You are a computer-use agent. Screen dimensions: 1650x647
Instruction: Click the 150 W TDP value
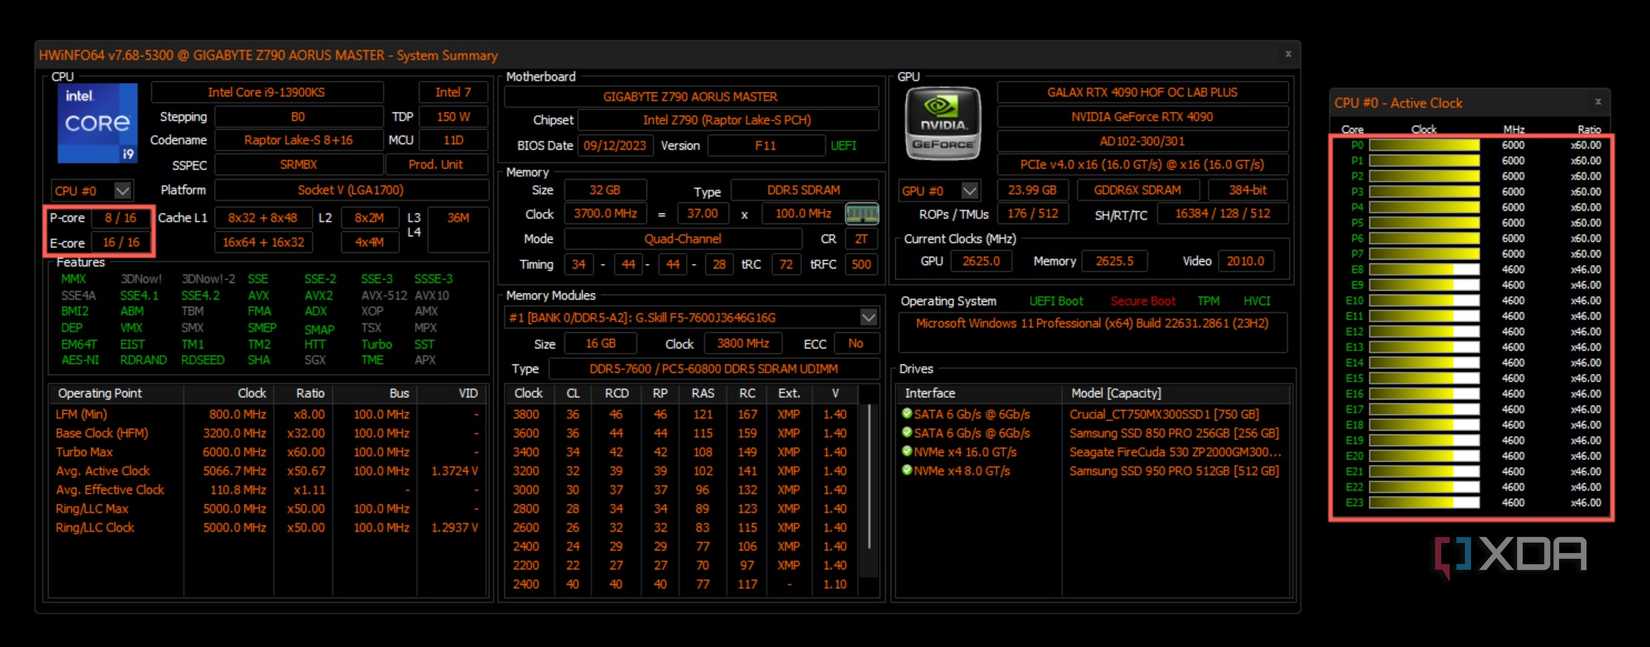453,116
